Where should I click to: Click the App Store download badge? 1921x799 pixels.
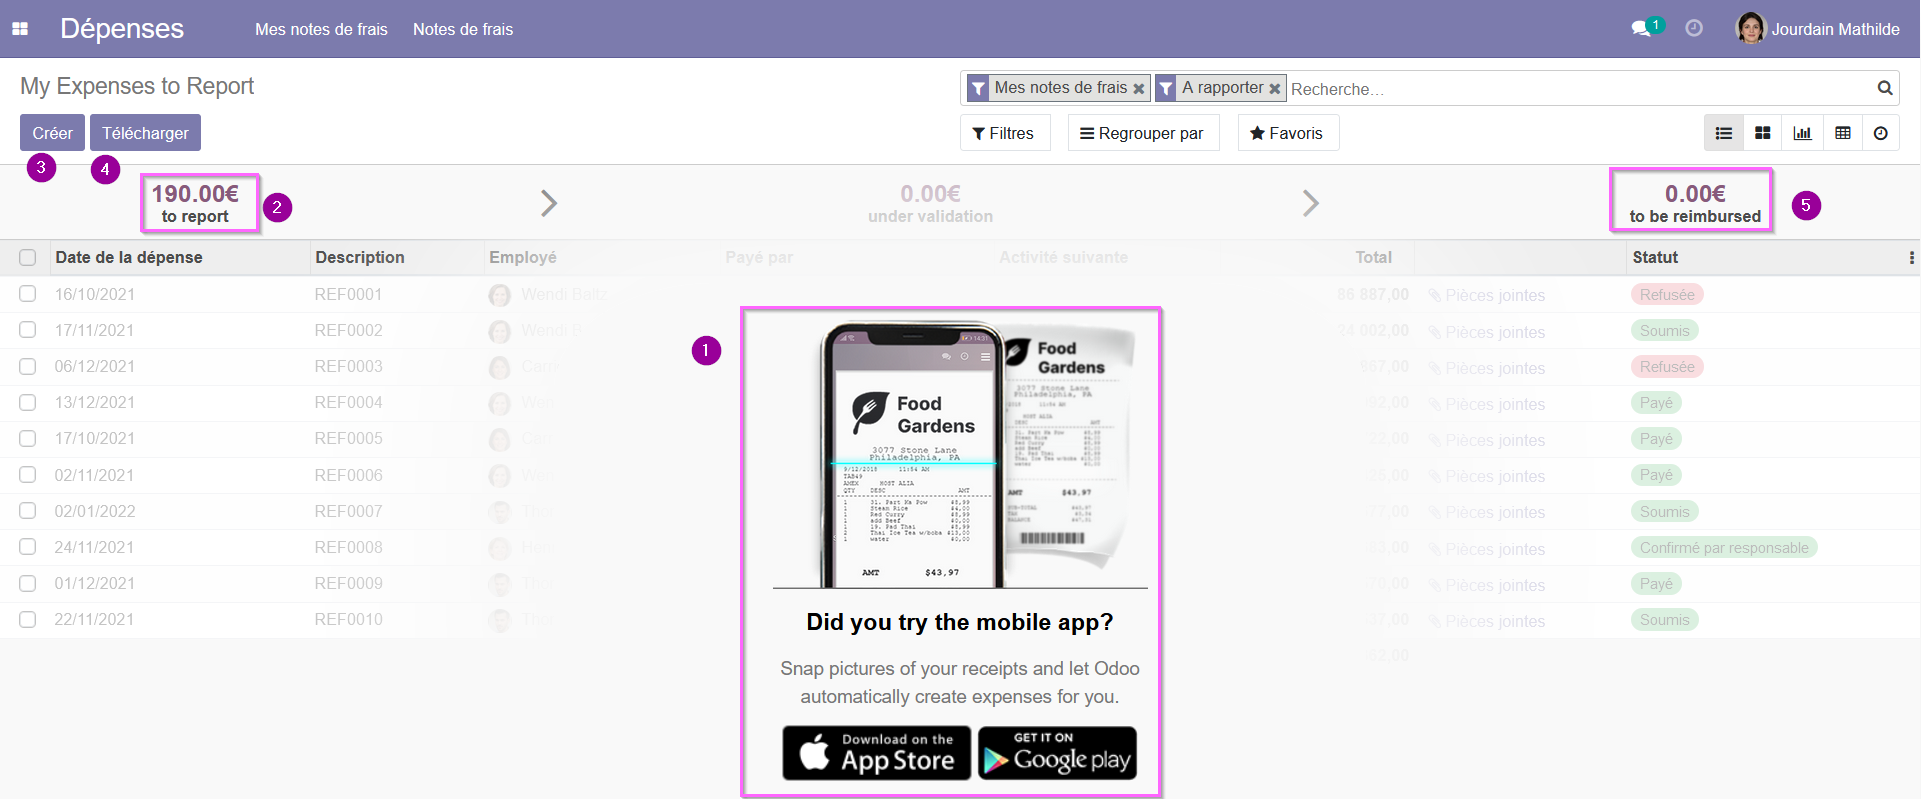[x=877, y=753]
